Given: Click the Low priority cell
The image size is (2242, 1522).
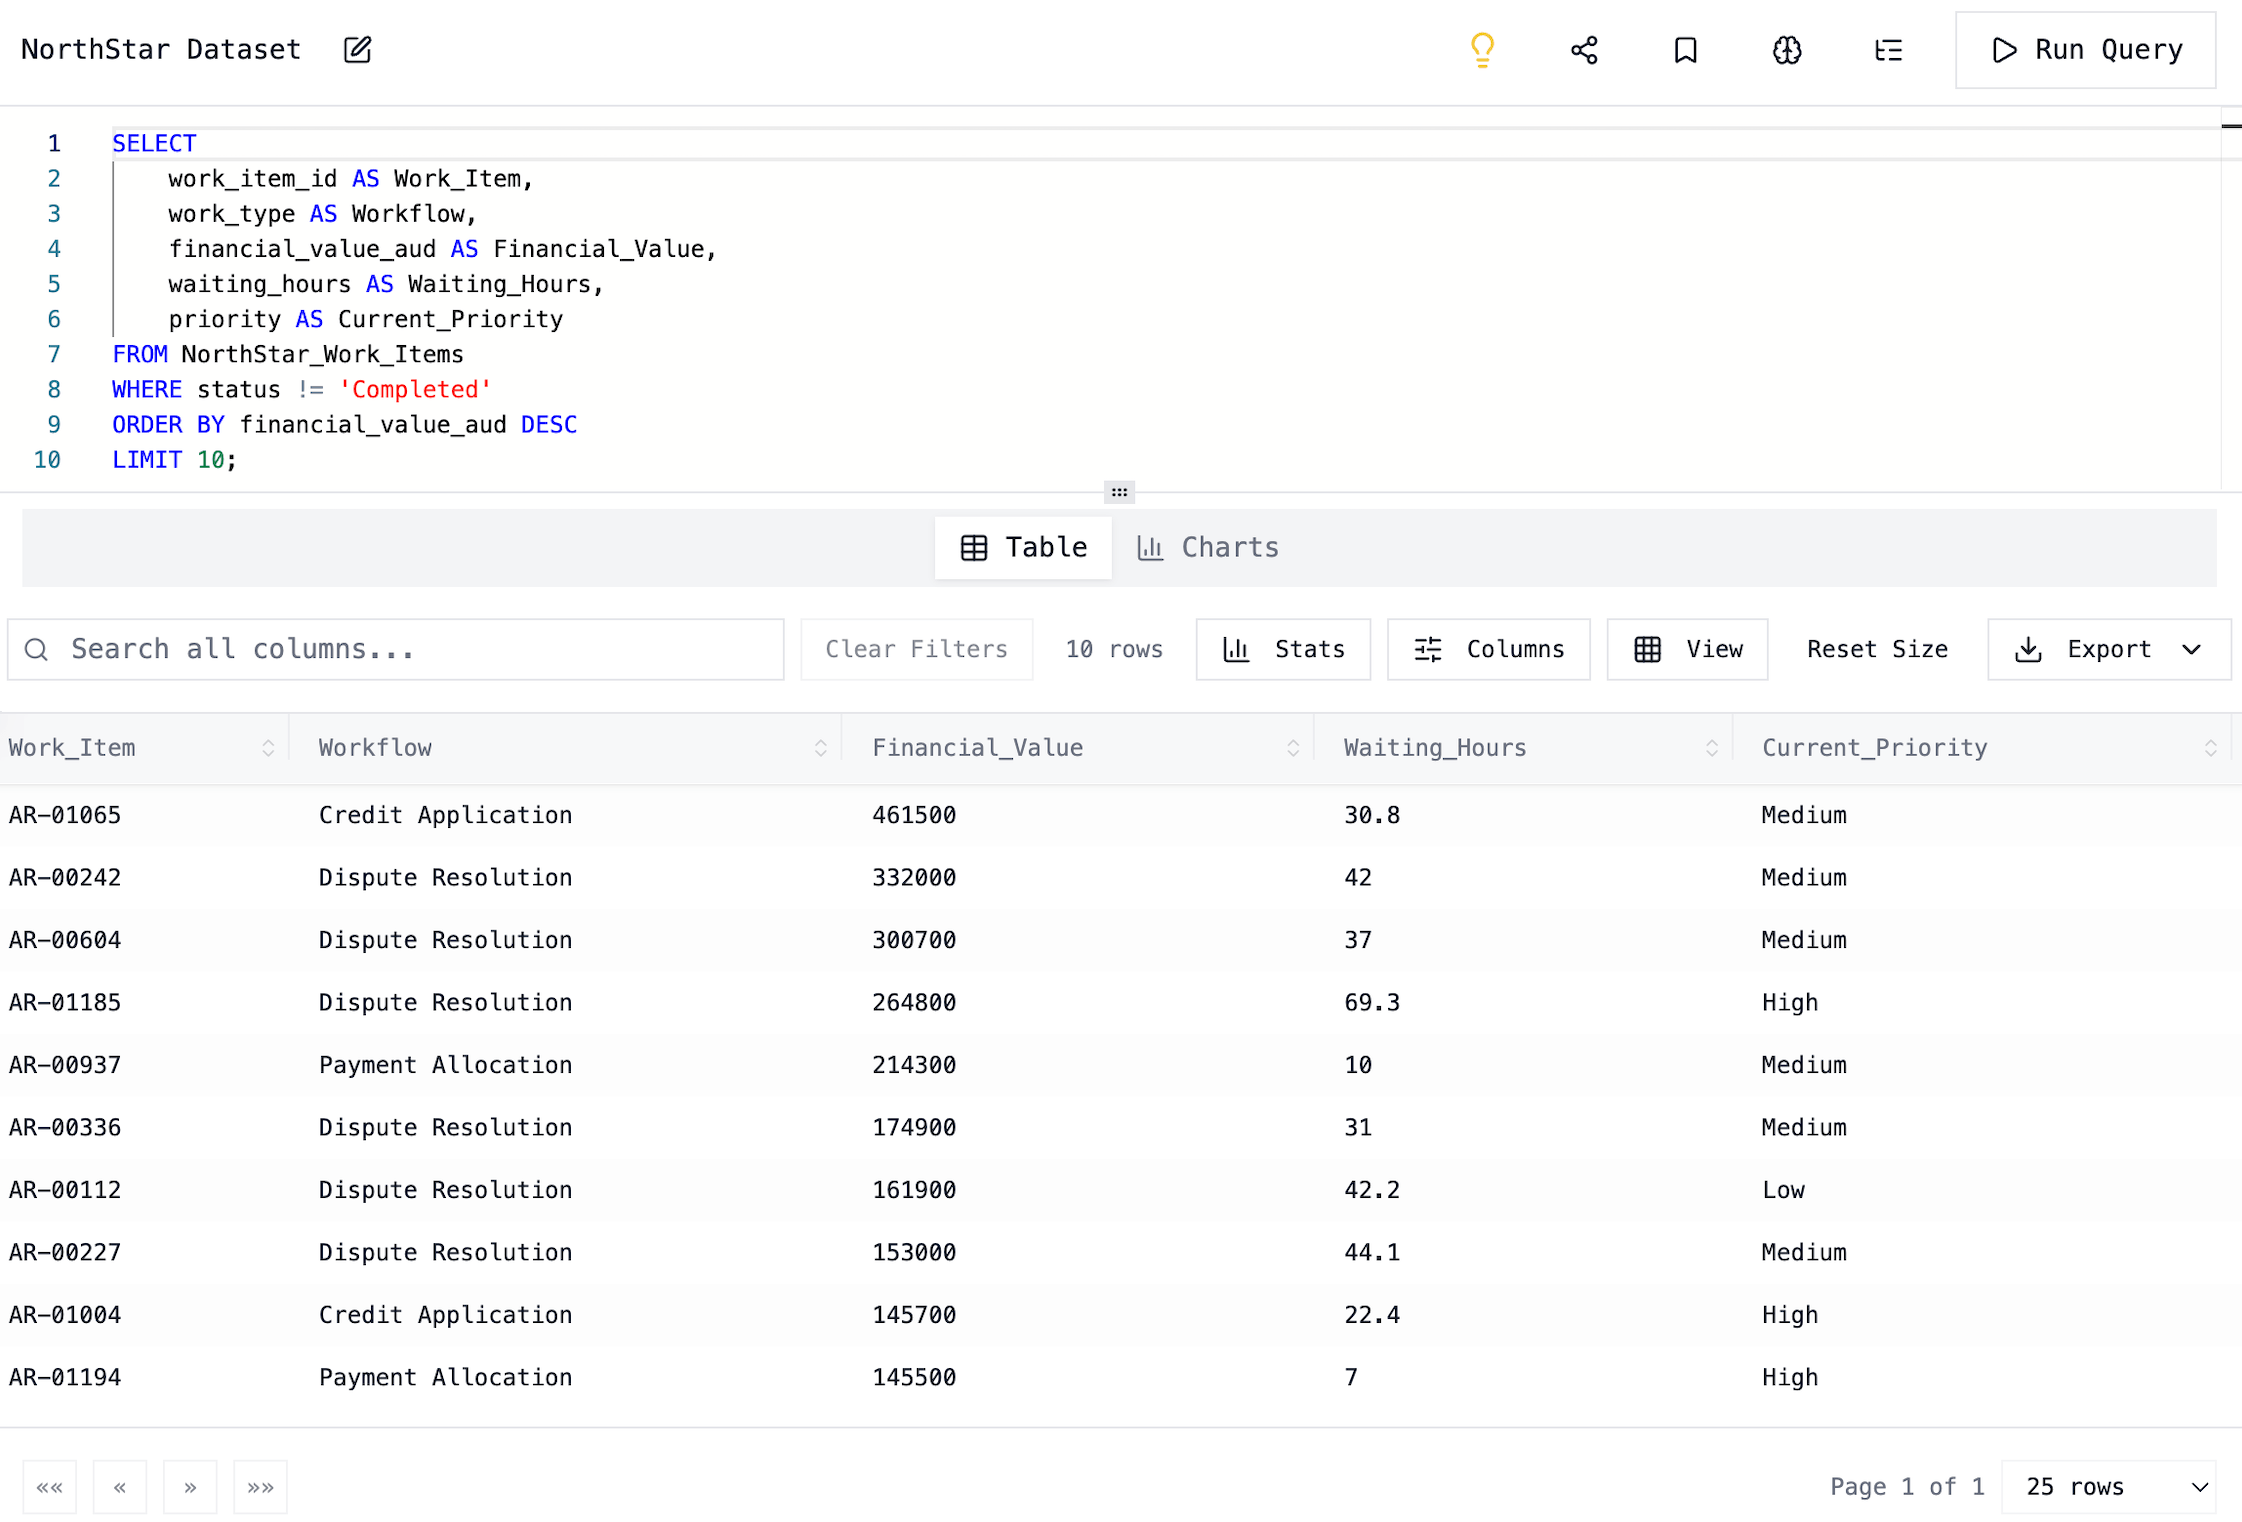Looking at the screenshot, I should [1783, 1190].
